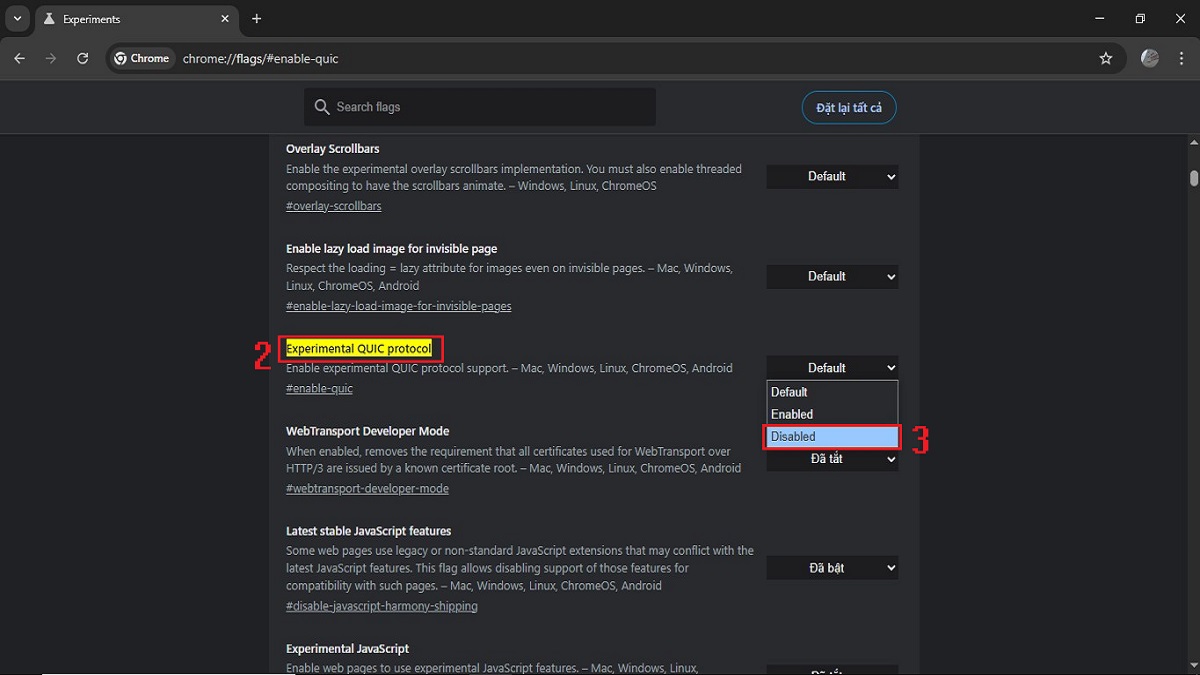Click the Đặt lại tất cả button
Screen dimensions: 1200x675
[849, 108]
